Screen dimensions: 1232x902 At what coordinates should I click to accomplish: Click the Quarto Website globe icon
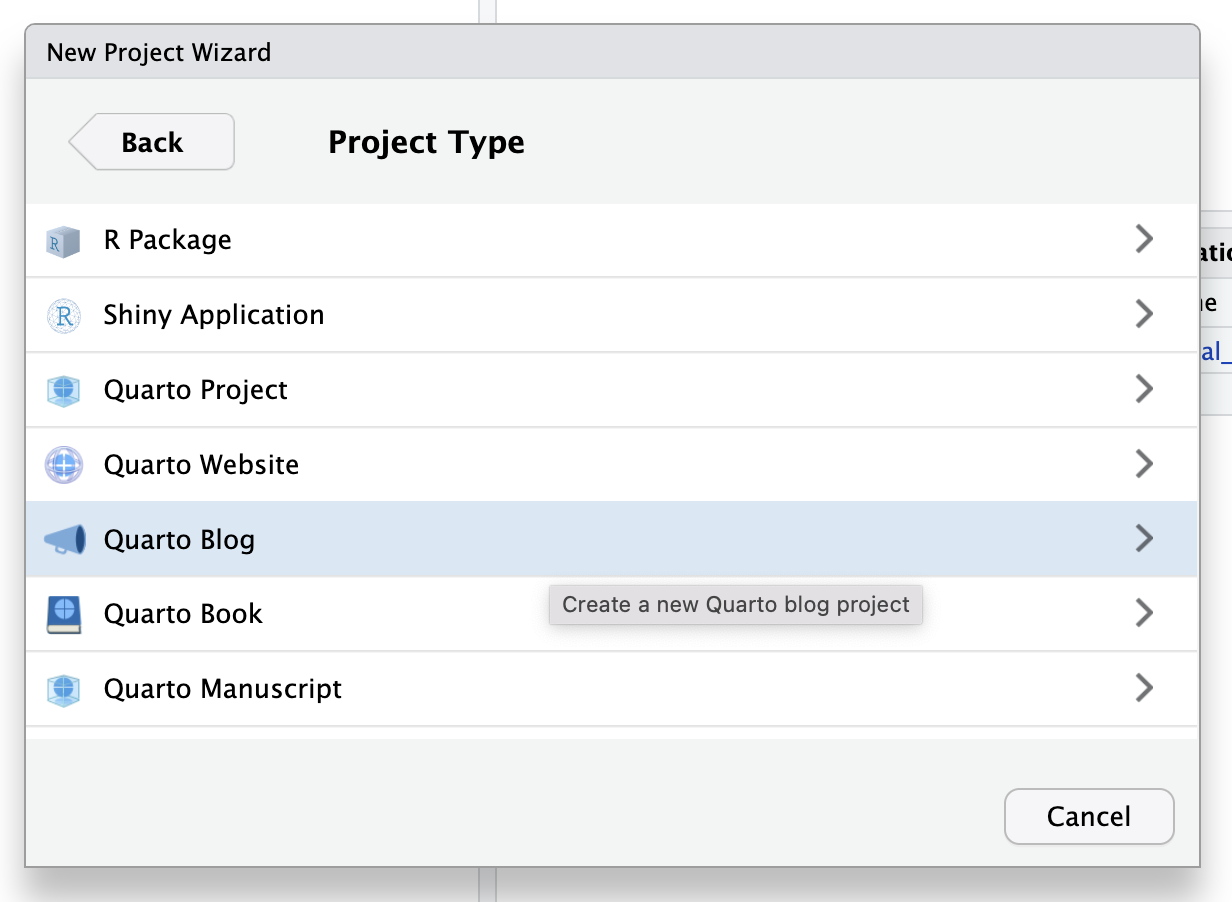click(63, 466)
